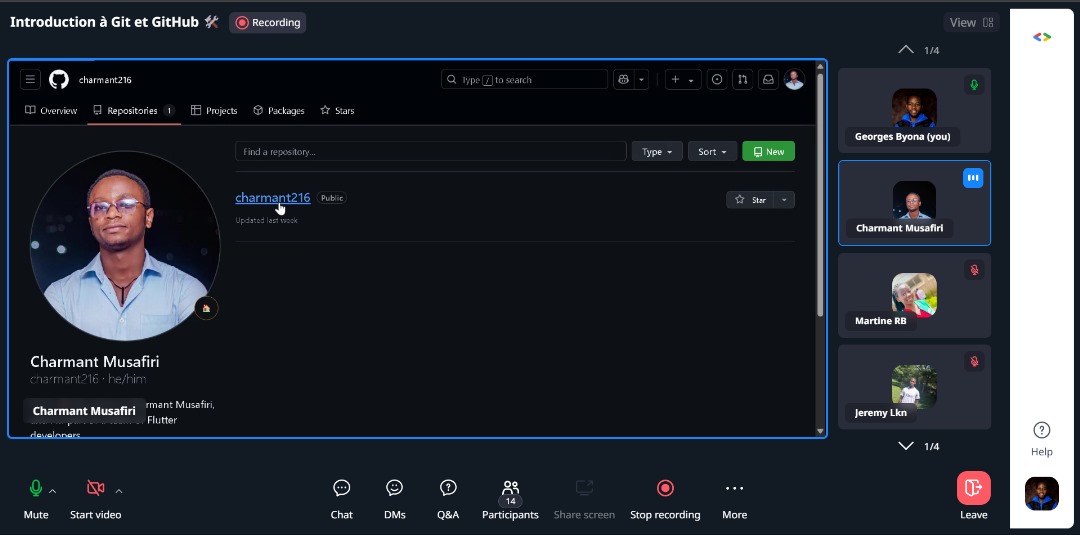Open the charmant216 repository link
The height and width of the screenshot is (535, 1080).
pyautogui.click(x=273, y=198)
